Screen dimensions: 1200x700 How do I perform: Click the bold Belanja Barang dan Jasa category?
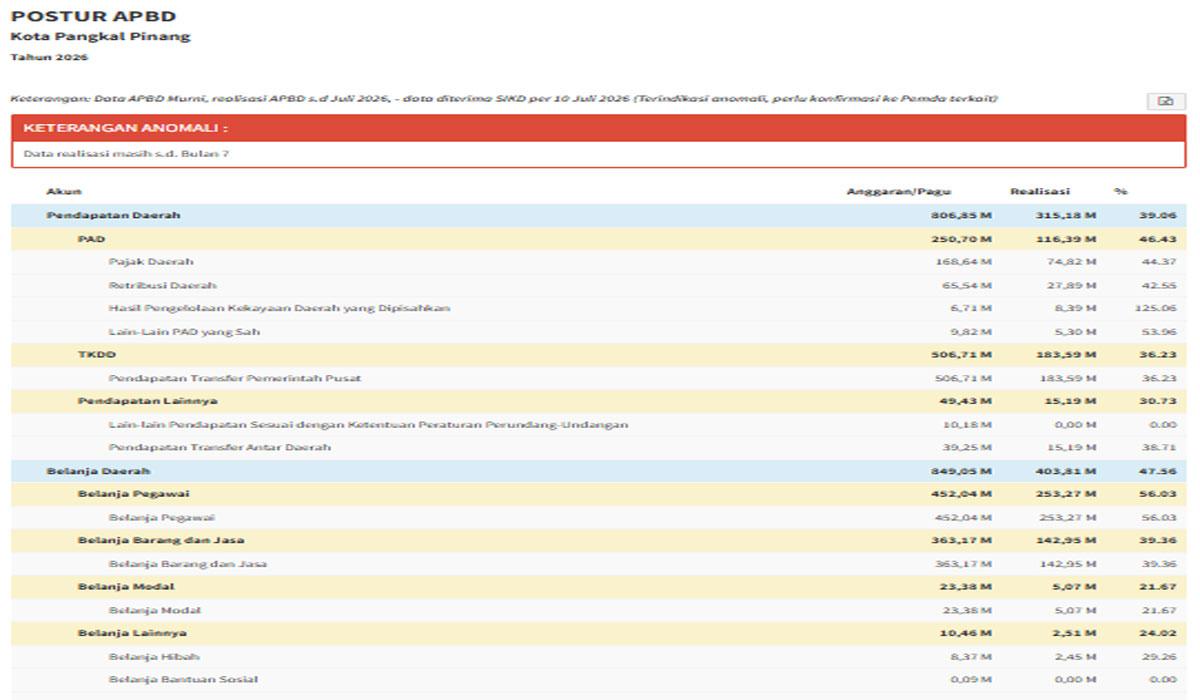pos(598,540)
